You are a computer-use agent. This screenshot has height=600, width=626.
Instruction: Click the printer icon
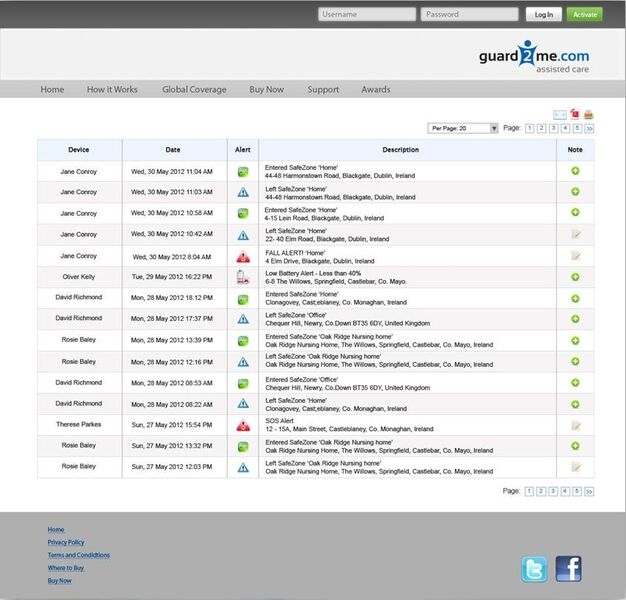point(588,115)
